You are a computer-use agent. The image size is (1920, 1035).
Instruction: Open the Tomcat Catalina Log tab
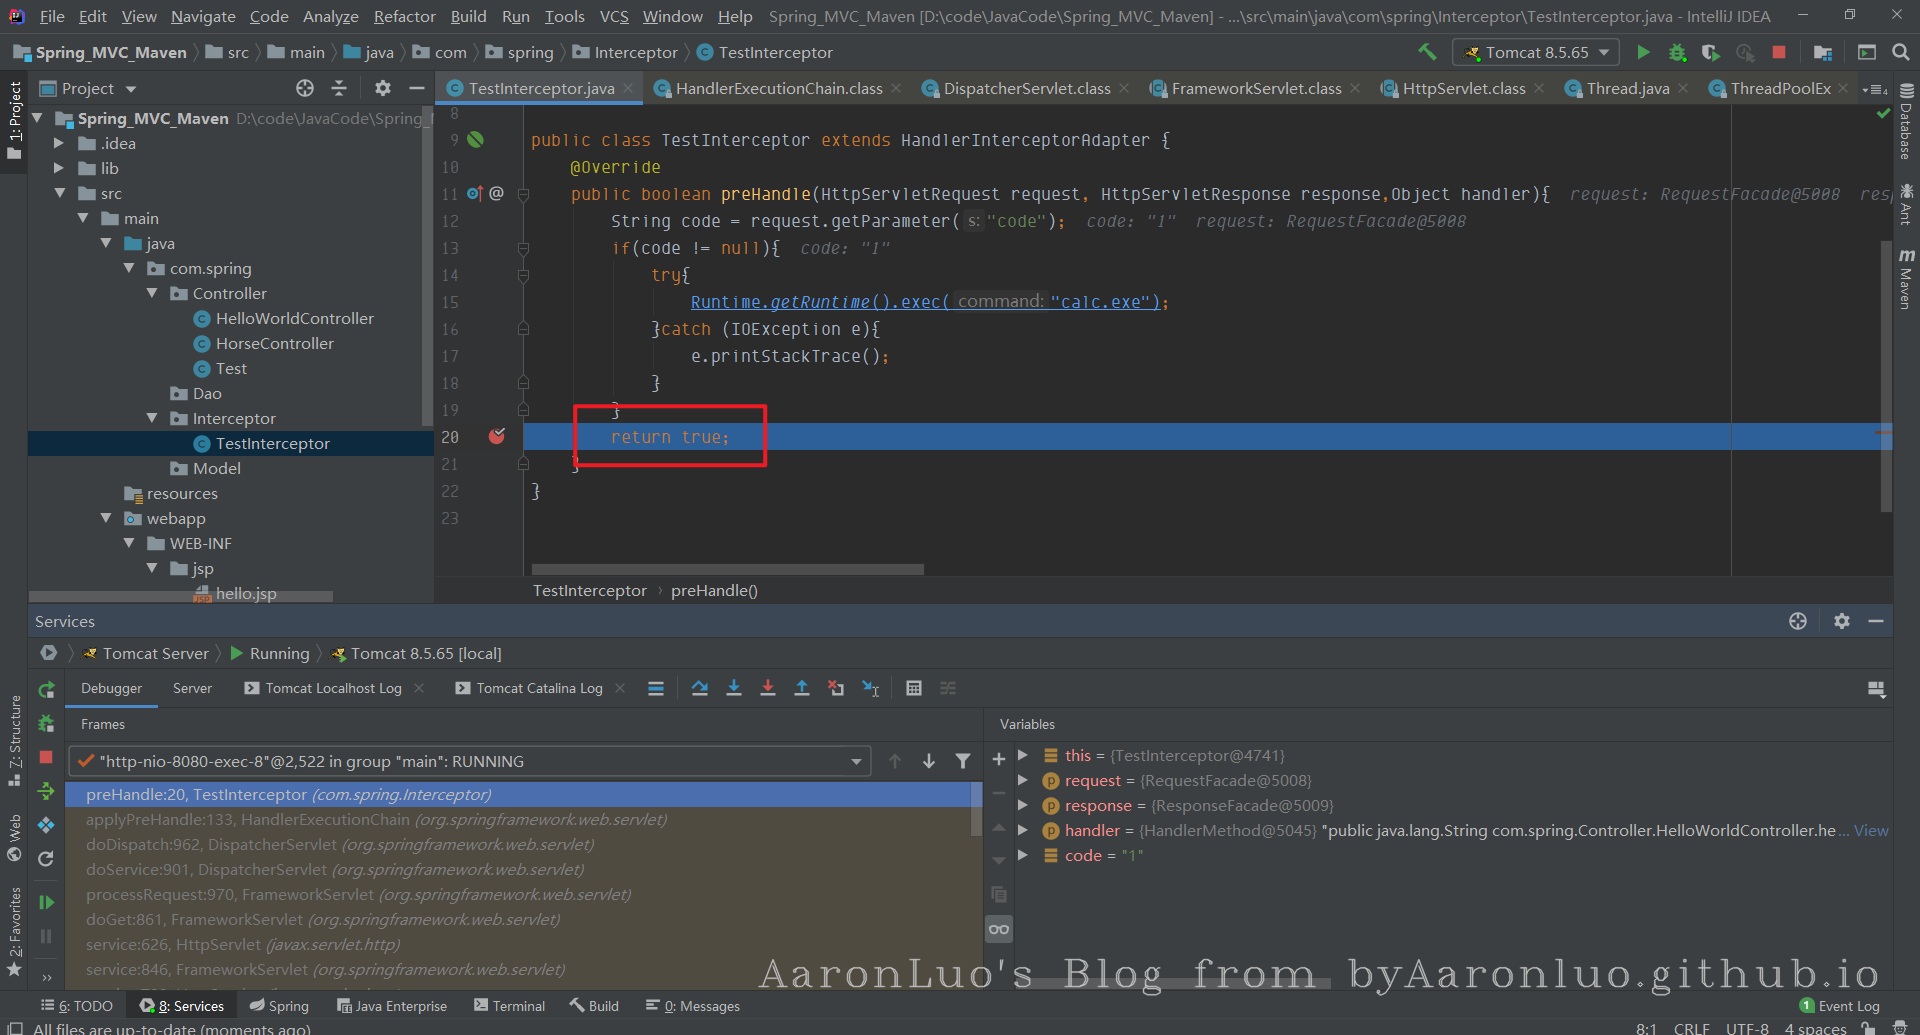(540, 688)
